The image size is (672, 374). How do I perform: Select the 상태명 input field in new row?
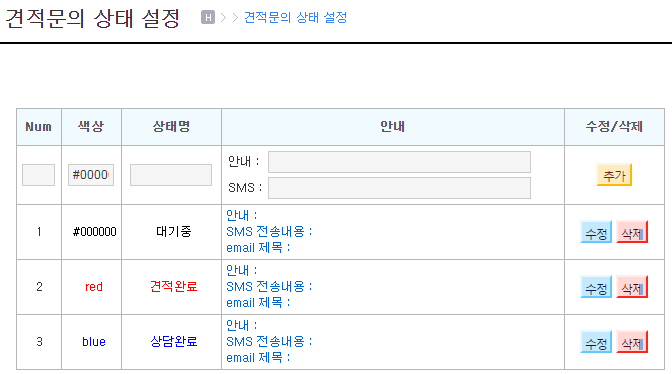171,175
